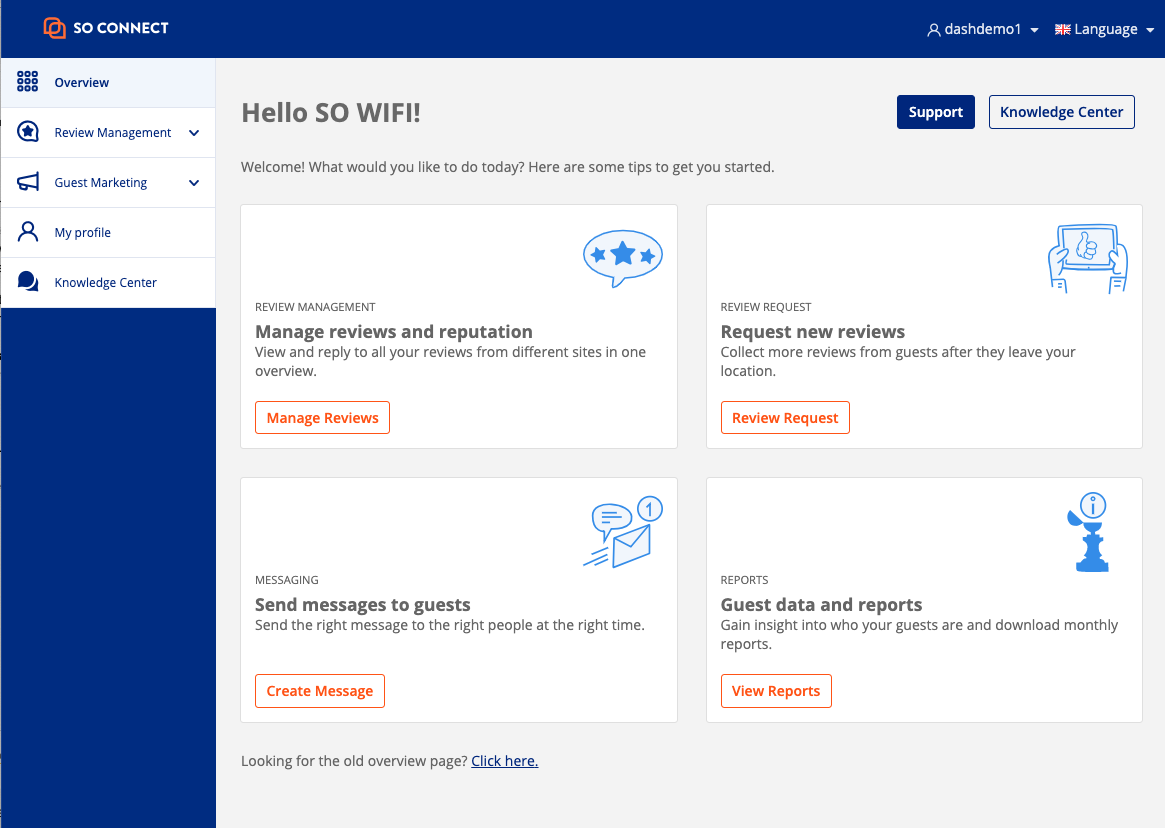Click the Support button
Image resolution: width=1165 pixels, height=828 pixels.
coord(935,112)
